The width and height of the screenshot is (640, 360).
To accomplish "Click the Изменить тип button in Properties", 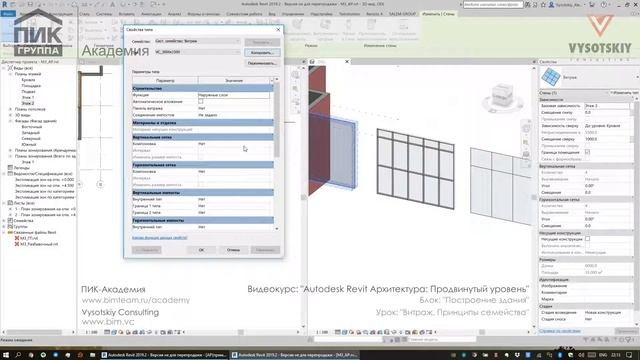I will click(x=624, y=93).
